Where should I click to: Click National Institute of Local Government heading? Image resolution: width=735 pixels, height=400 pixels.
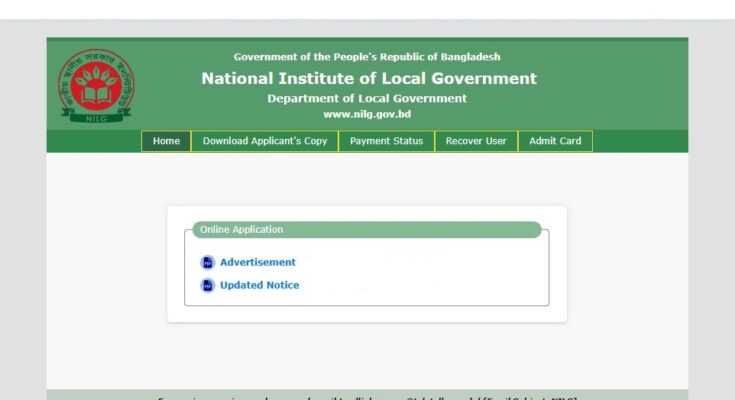[369, 78]
